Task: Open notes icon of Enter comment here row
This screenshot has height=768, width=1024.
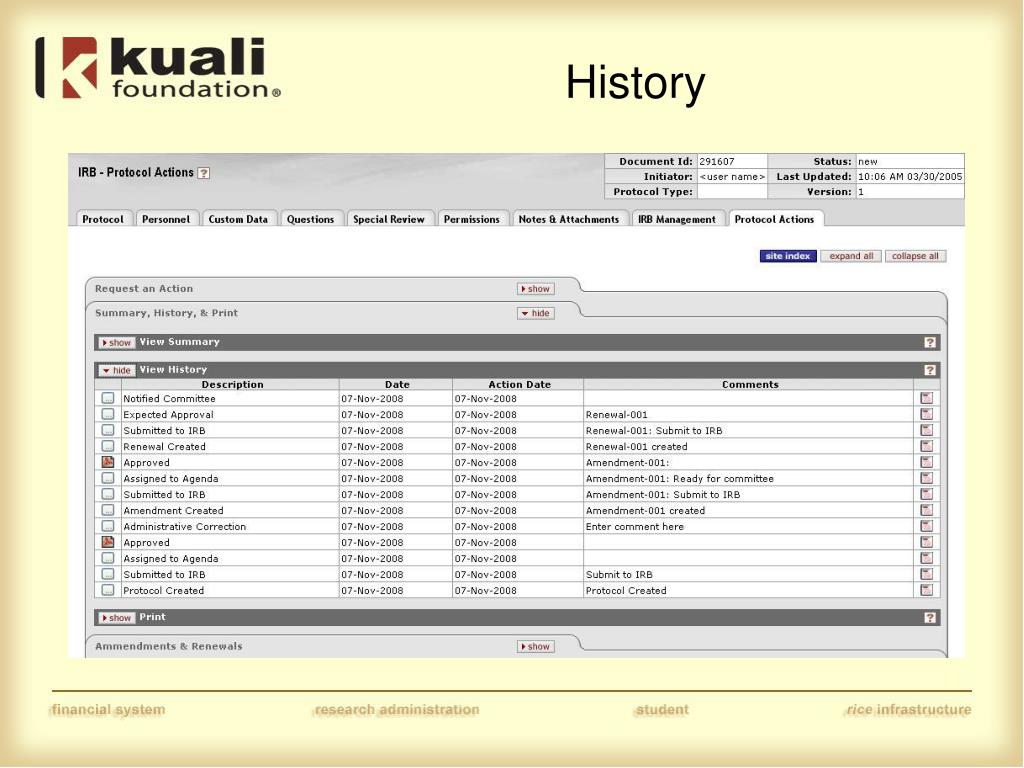Action: 926,526
